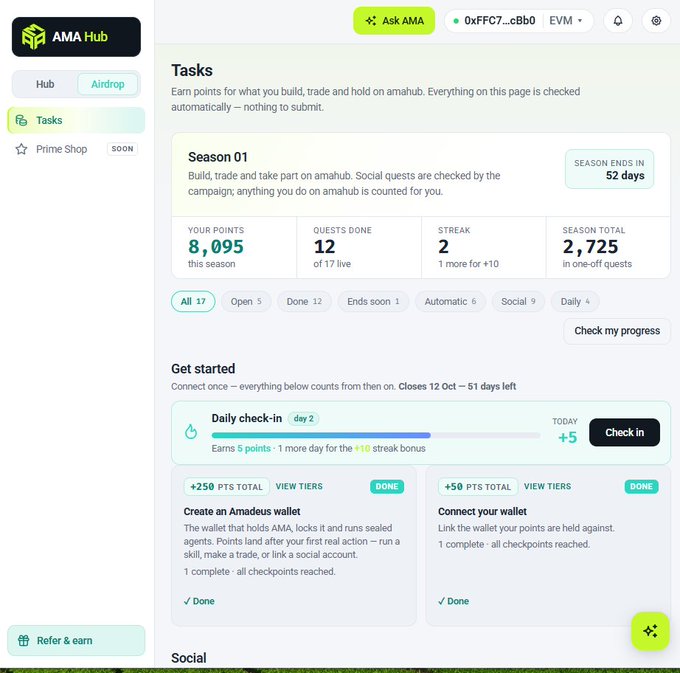Click 'Closes 12 Oct — 51 days left' text

[457, 386]
